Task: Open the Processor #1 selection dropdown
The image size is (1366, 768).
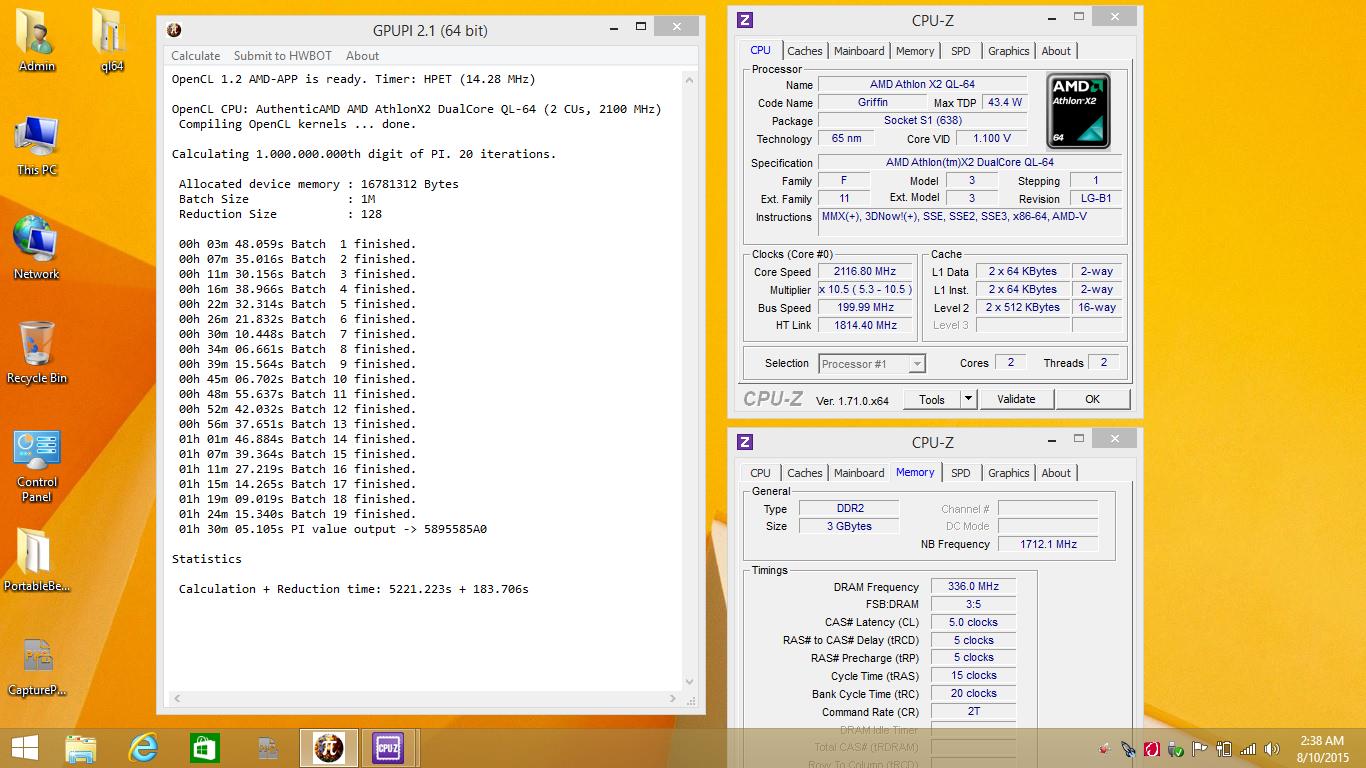Action: point(872,364)
